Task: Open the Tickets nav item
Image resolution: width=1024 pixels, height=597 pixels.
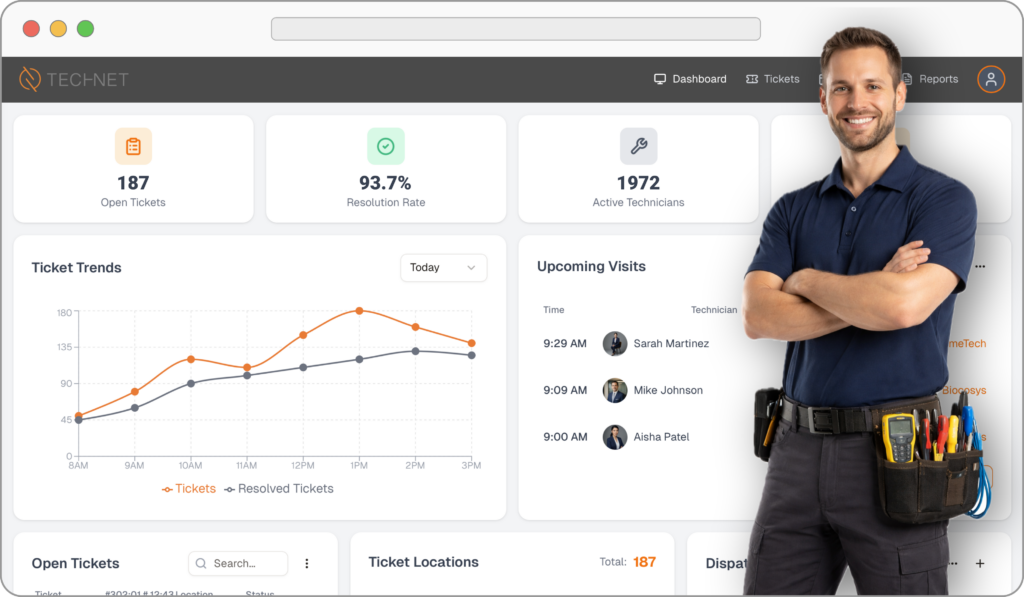Action: point(773,79)
